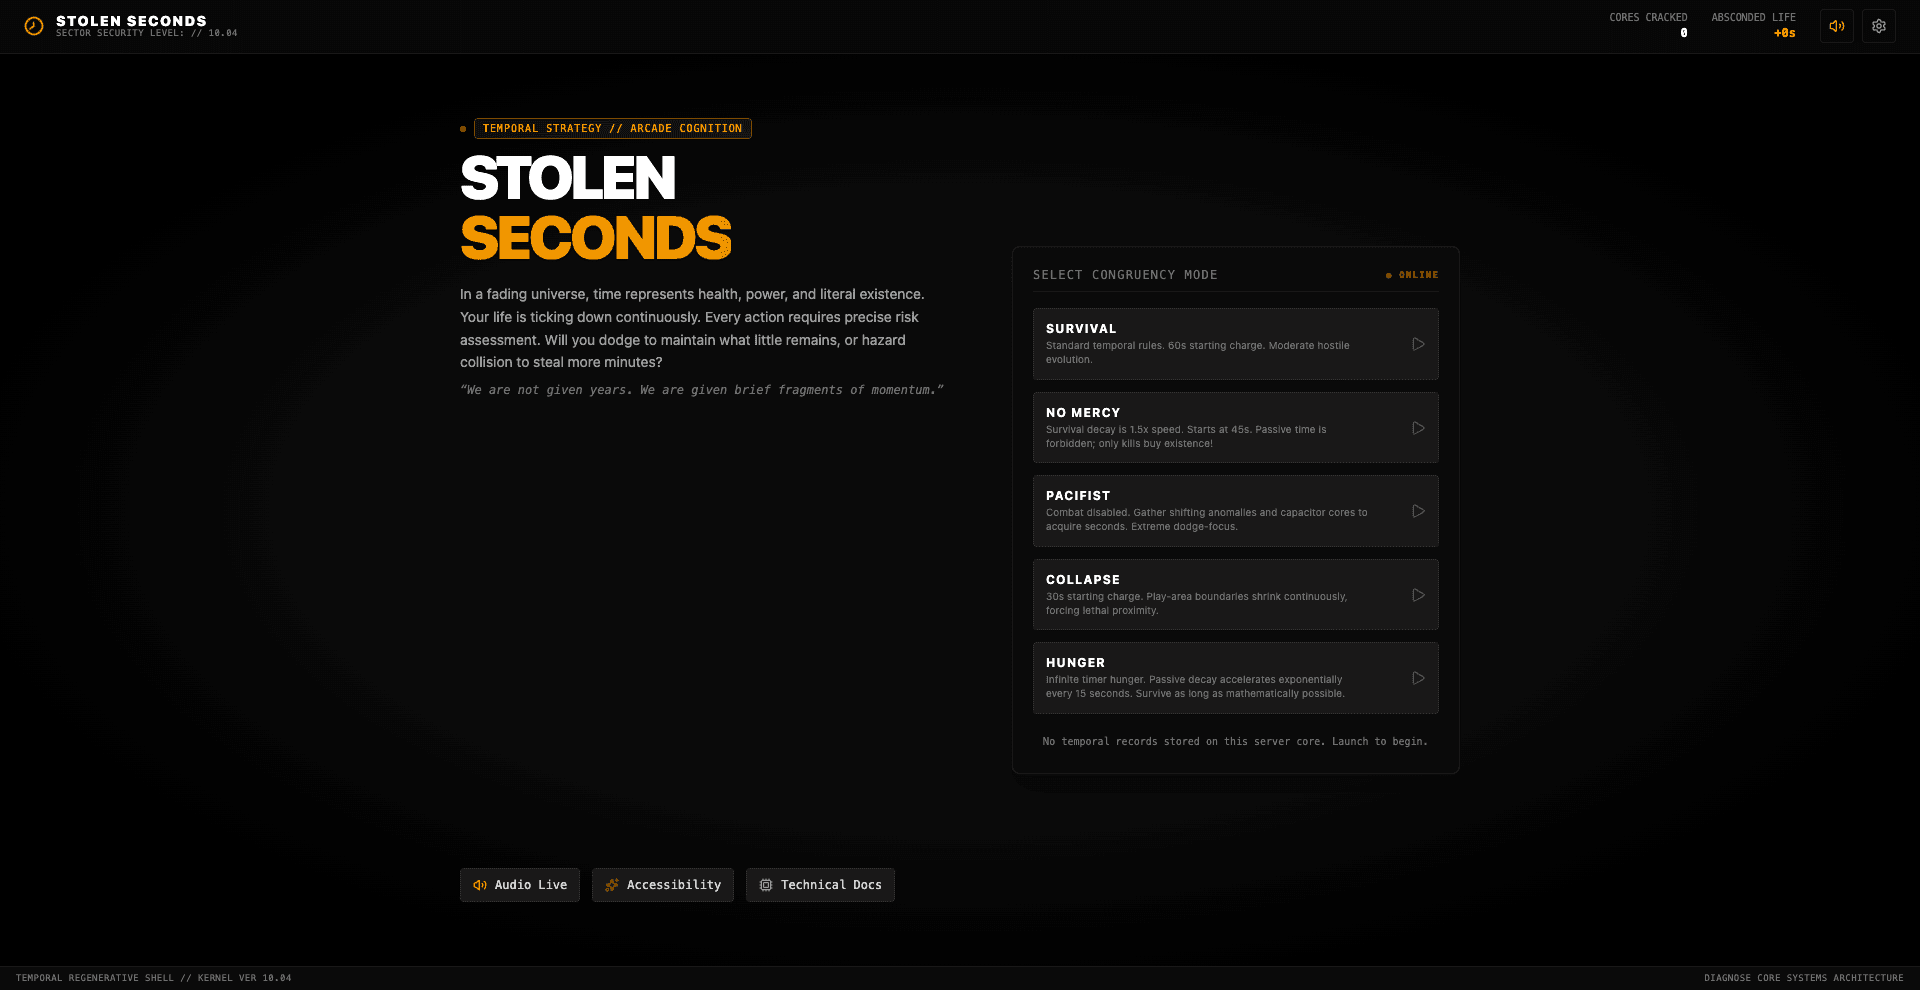The image size is (1920, 990).
Task: Click the clock logo icon in the header
Action: coord(34,26)
